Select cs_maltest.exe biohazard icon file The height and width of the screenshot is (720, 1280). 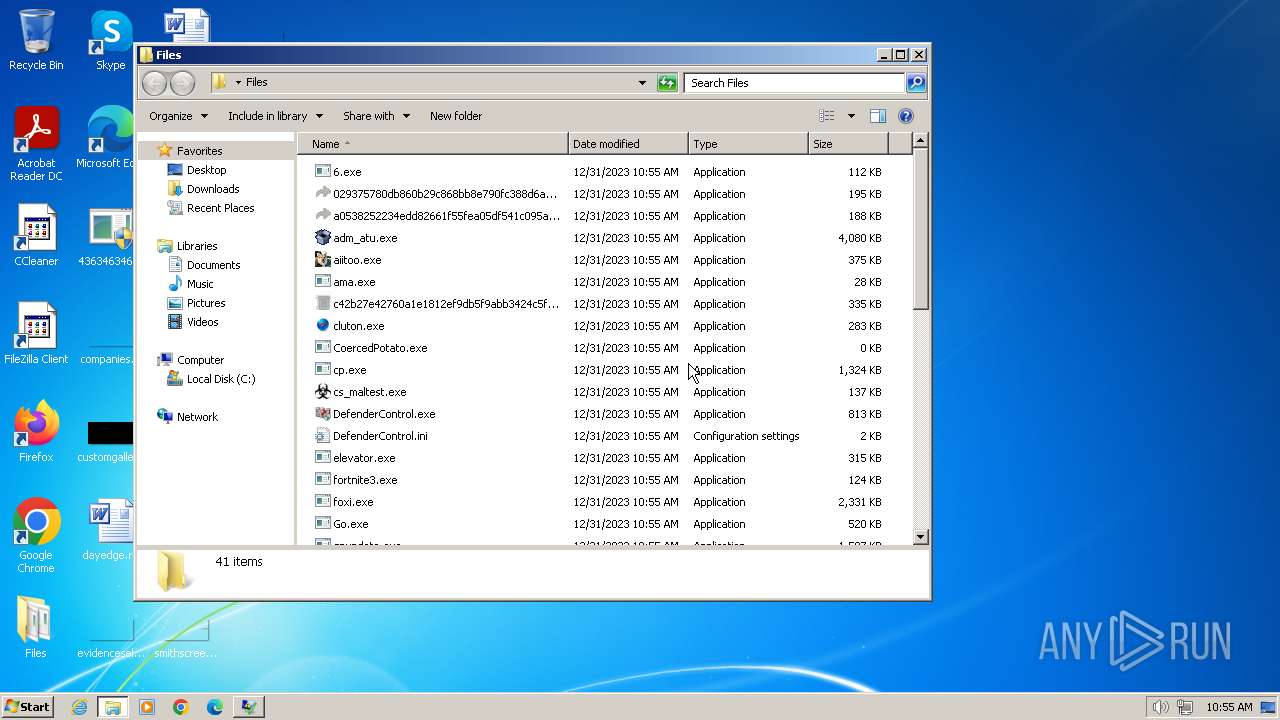[x=322, y=392]
